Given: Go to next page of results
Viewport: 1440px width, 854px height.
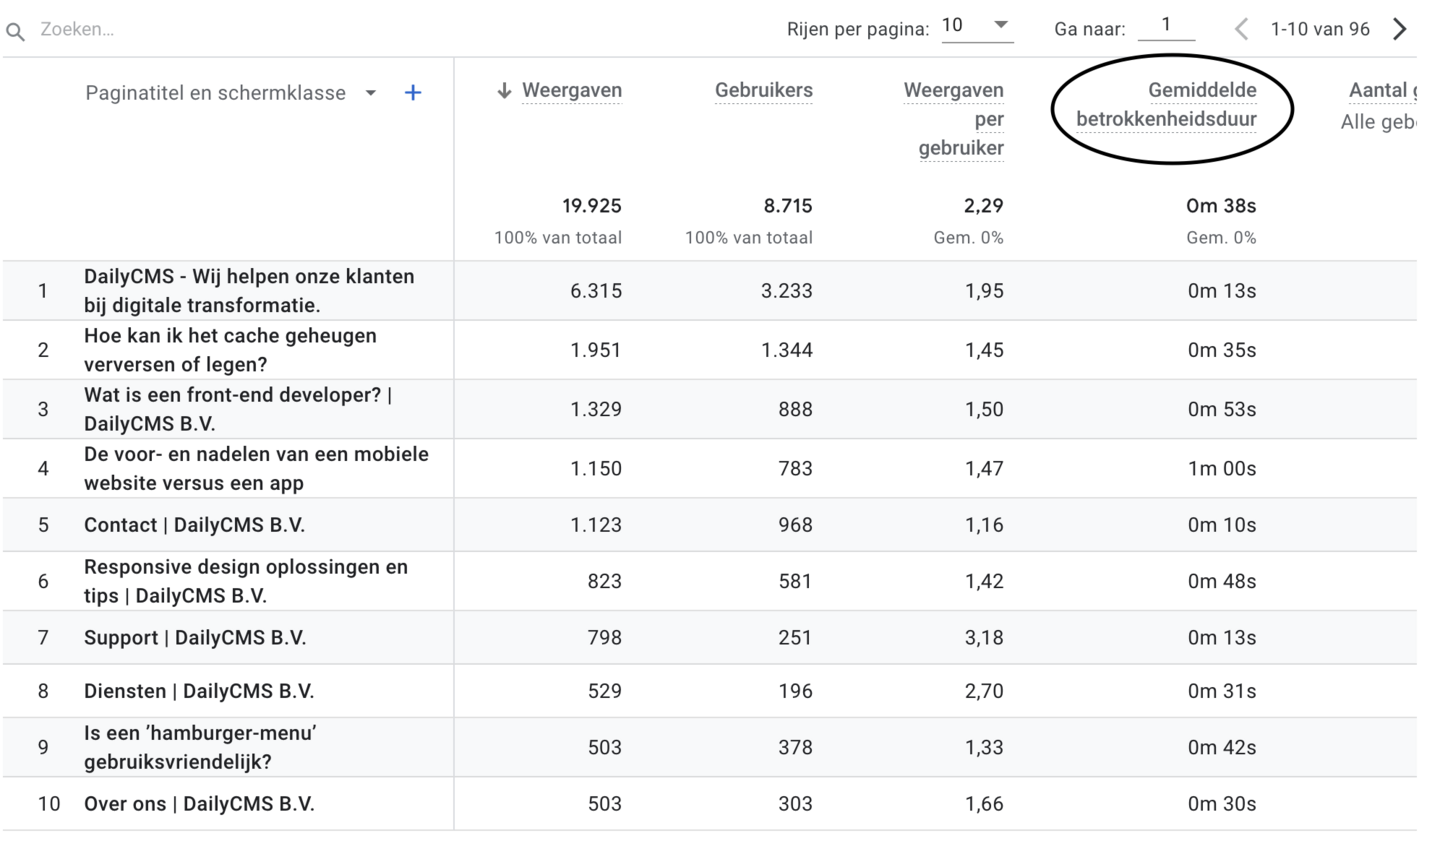Looking at the screenshot, I should click(x=1400, y=29).
